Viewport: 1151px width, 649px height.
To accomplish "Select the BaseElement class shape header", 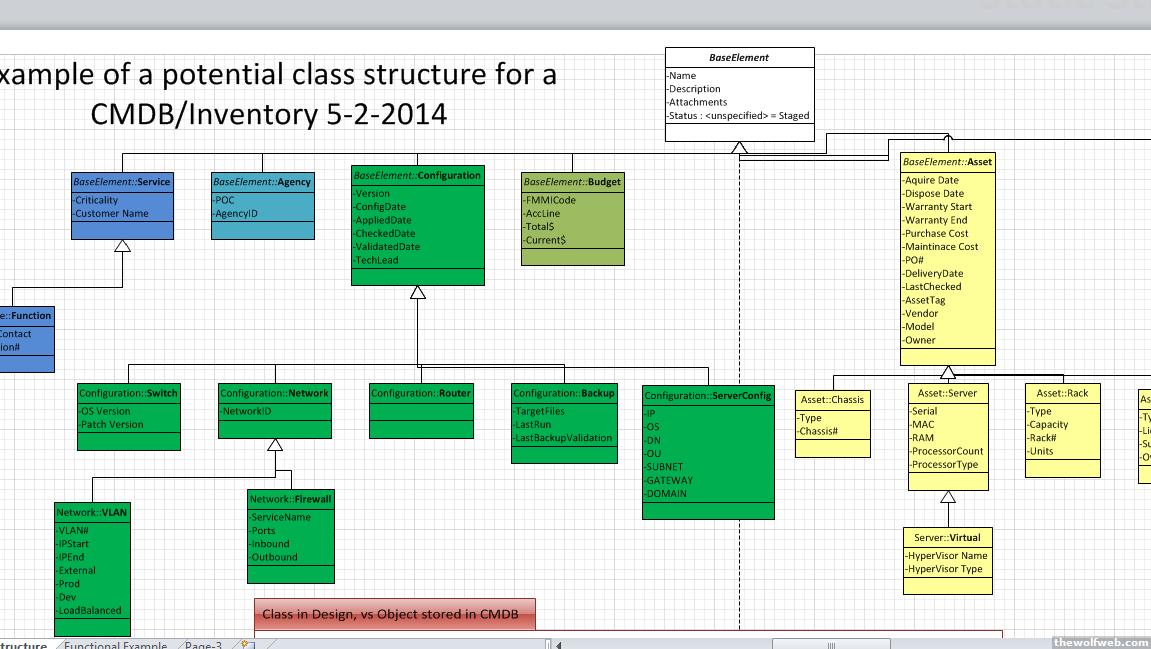I will point(739,58).
